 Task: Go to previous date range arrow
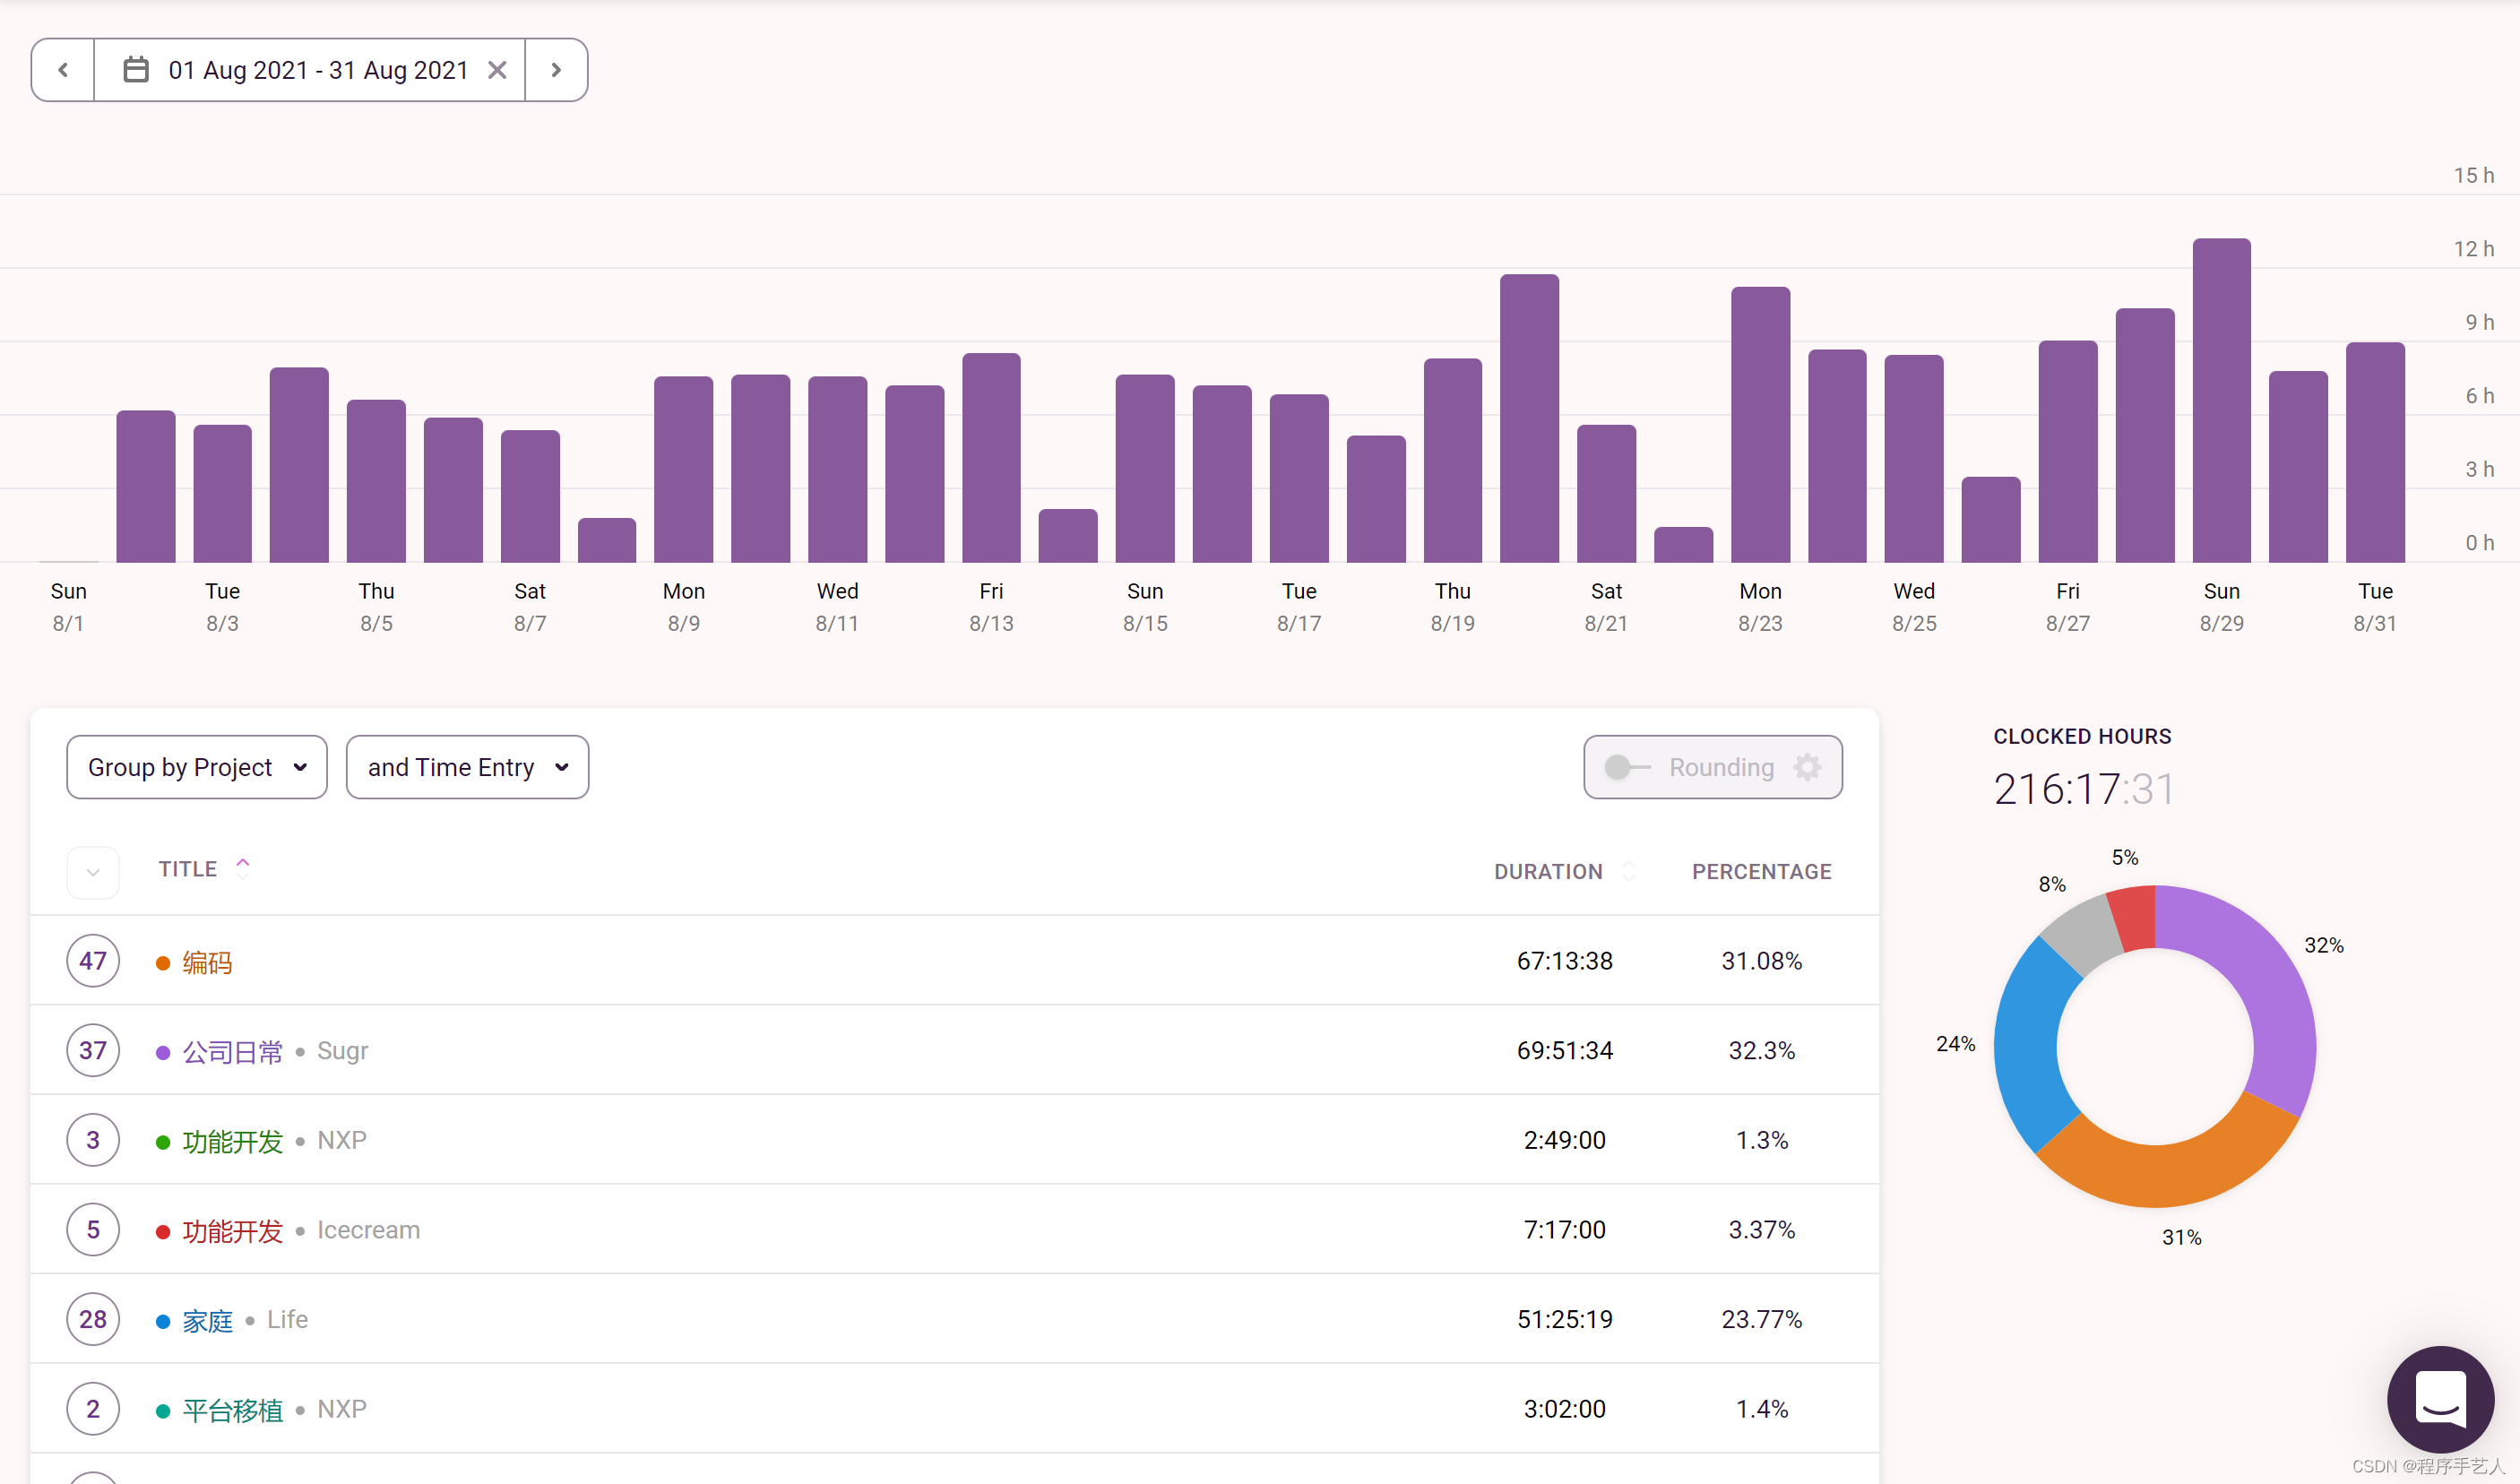63,70
